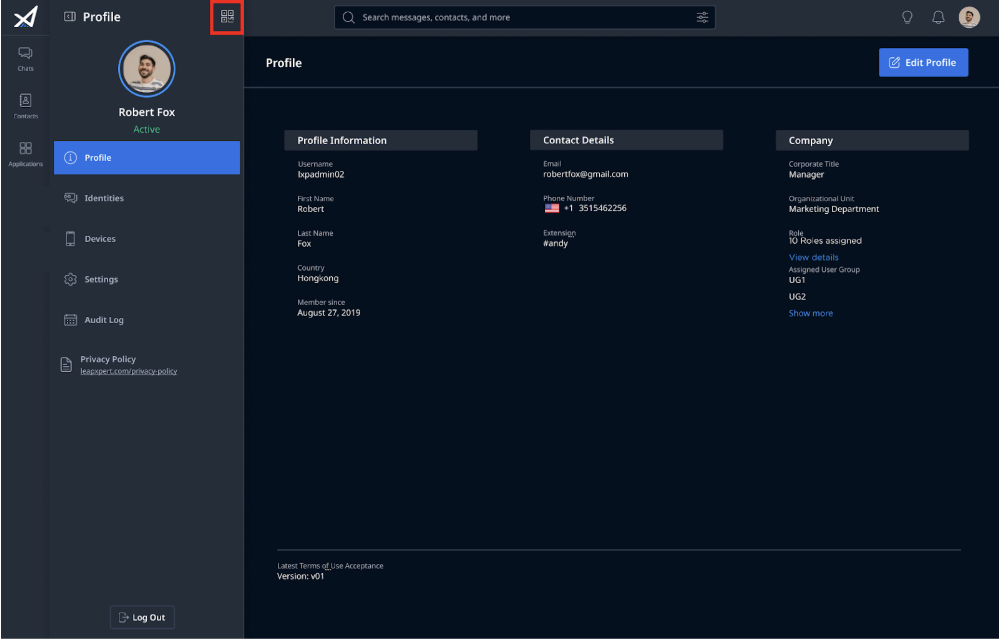Image resolution: width=1002 pixels, height=642 pixels.
Task: Click the Version: v01 text
Action: click(301, 577)
